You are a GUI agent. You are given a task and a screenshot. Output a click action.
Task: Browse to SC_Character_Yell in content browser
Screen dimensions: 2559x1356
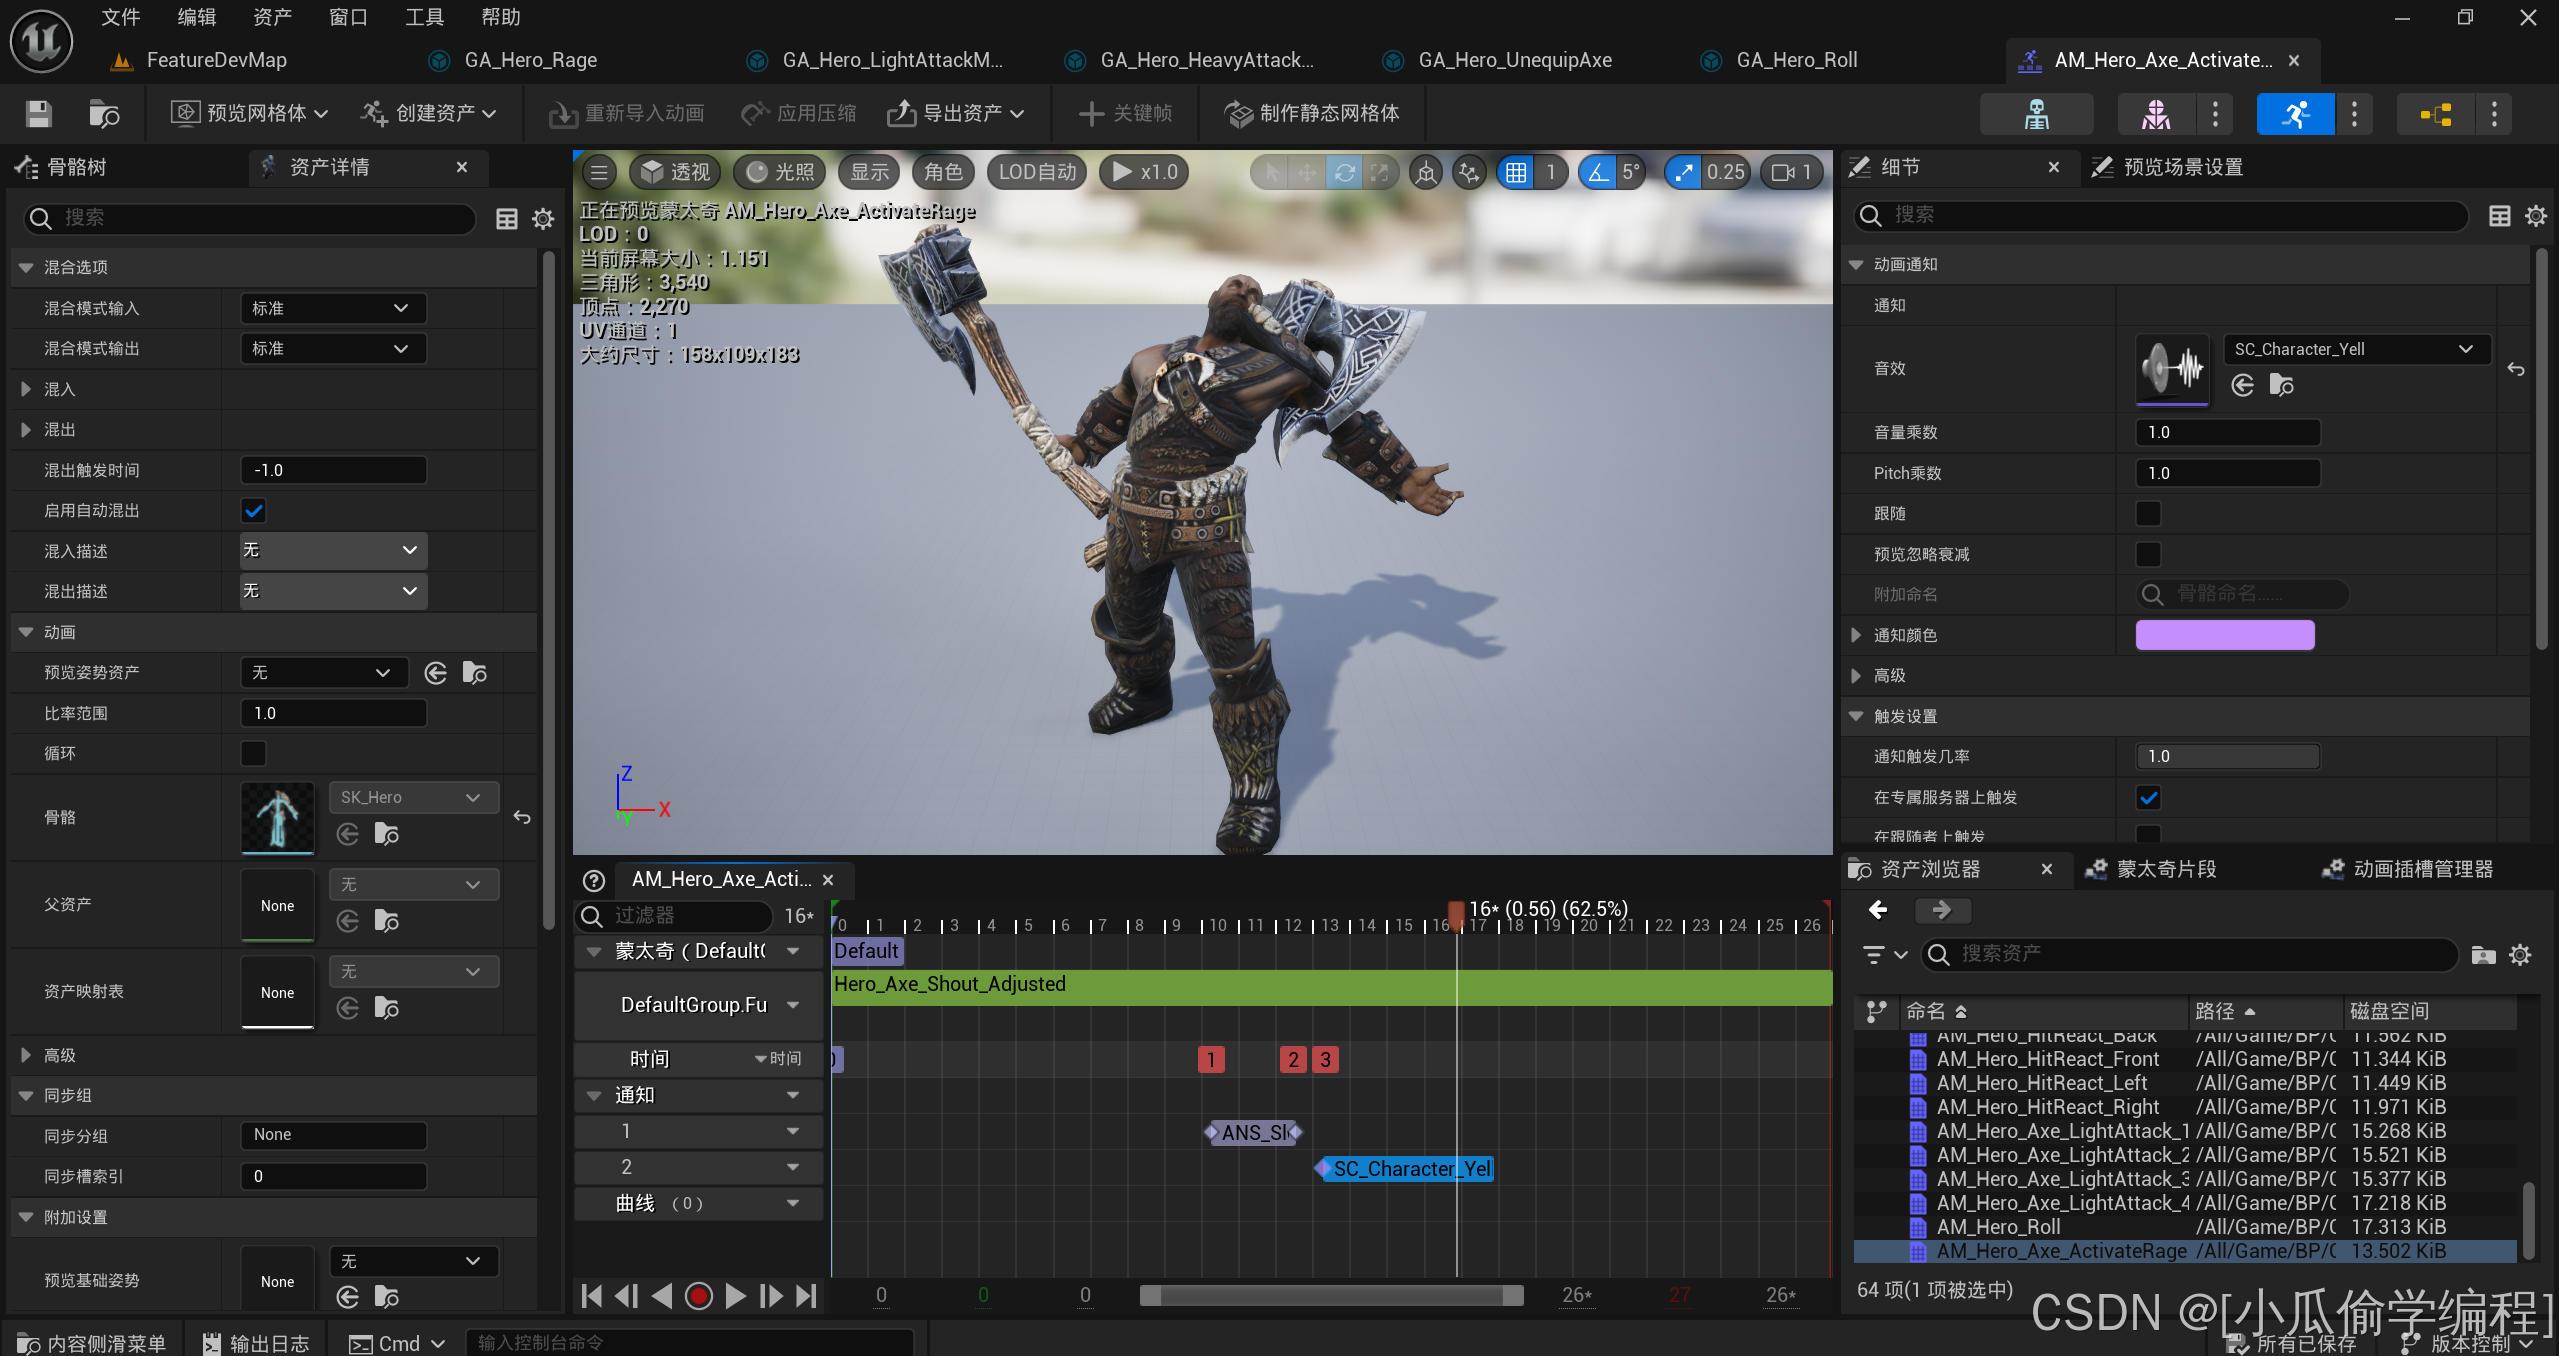[2282, 385]
